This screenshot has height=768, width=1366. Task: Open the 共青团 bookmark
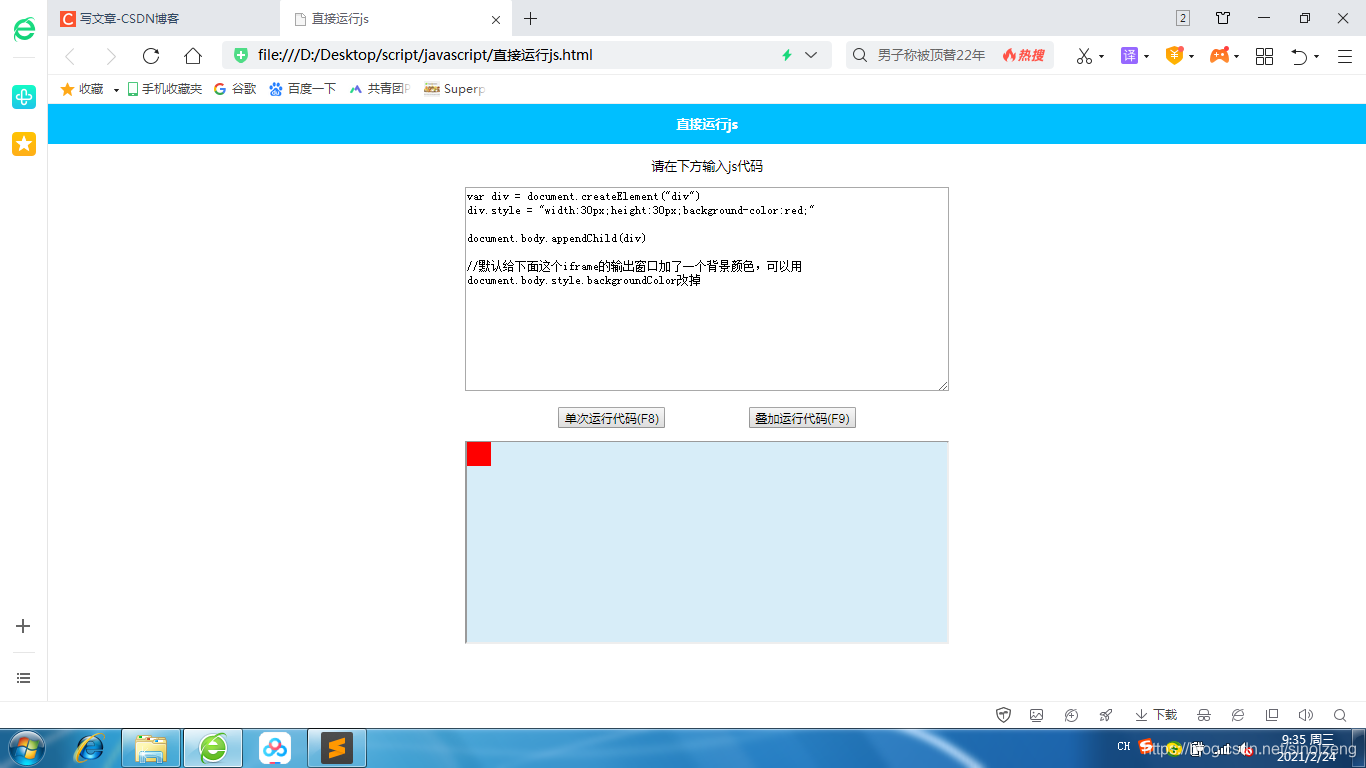[380, 89]
